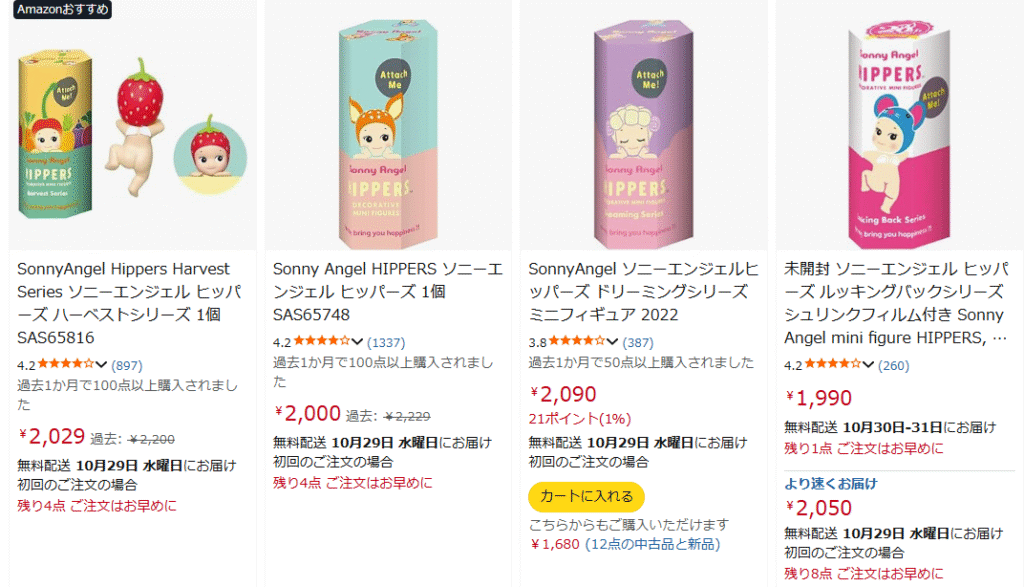Expand rating chevron for the 3.8-star item
1024x587 pixels.
(x=612, y=341)
